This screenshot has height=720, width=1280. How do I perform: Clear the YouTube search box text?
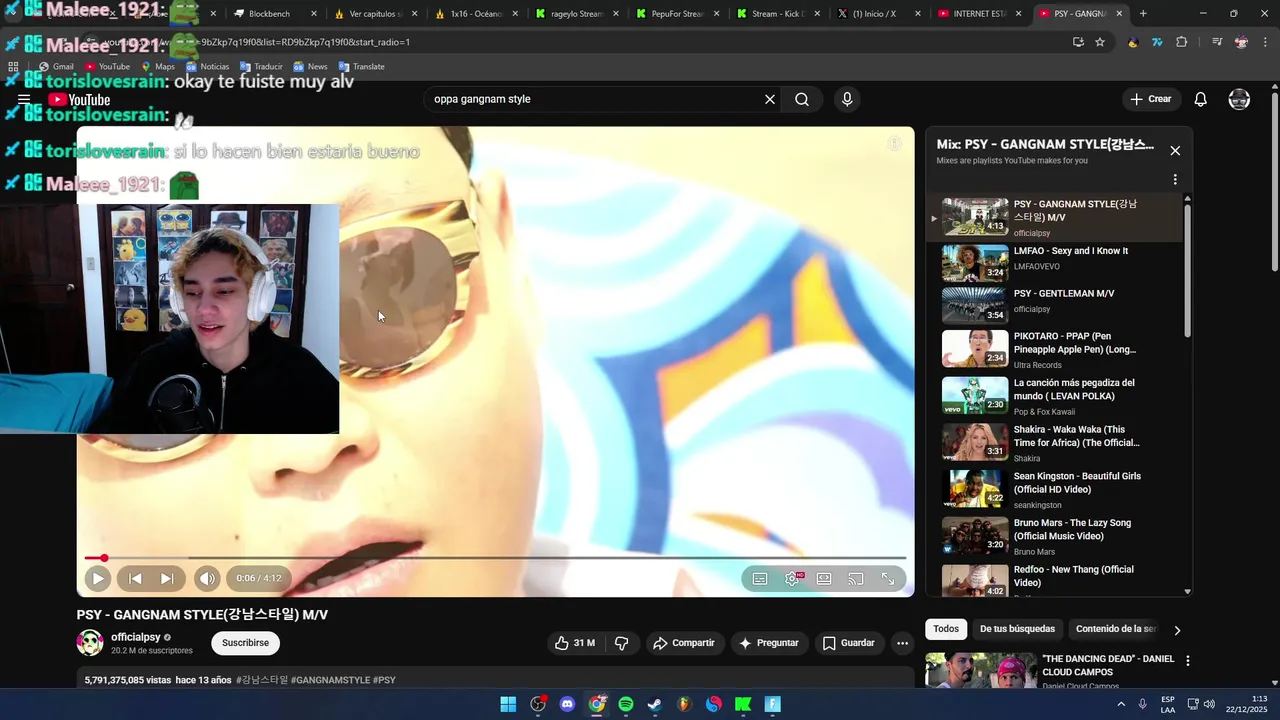(770, 99)
